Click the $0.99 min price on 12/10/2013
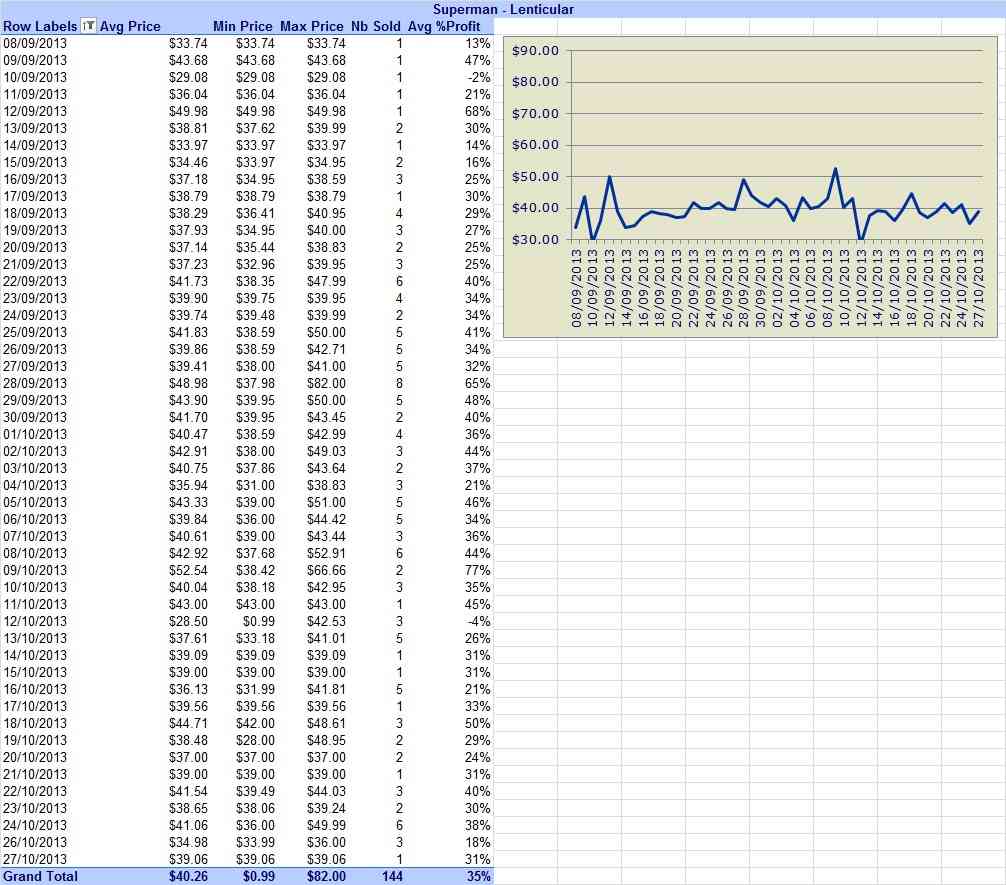Viewport: 1006px width, 885px height. coord(259,621)
